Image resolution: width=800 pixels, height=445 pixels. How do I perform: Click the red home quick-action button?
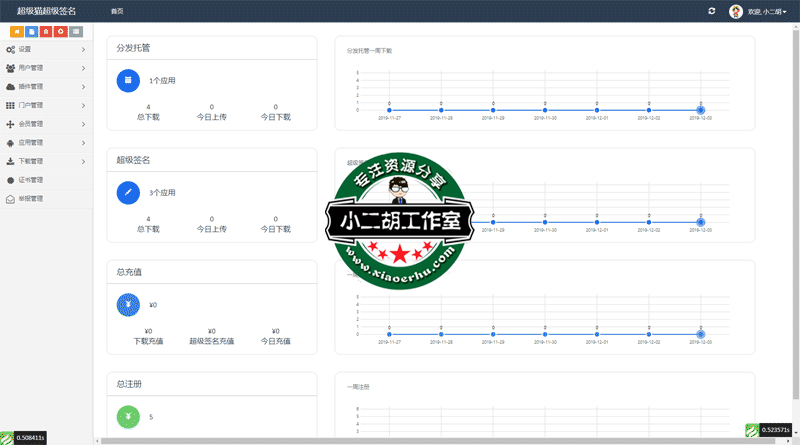(x=47, y=31)
